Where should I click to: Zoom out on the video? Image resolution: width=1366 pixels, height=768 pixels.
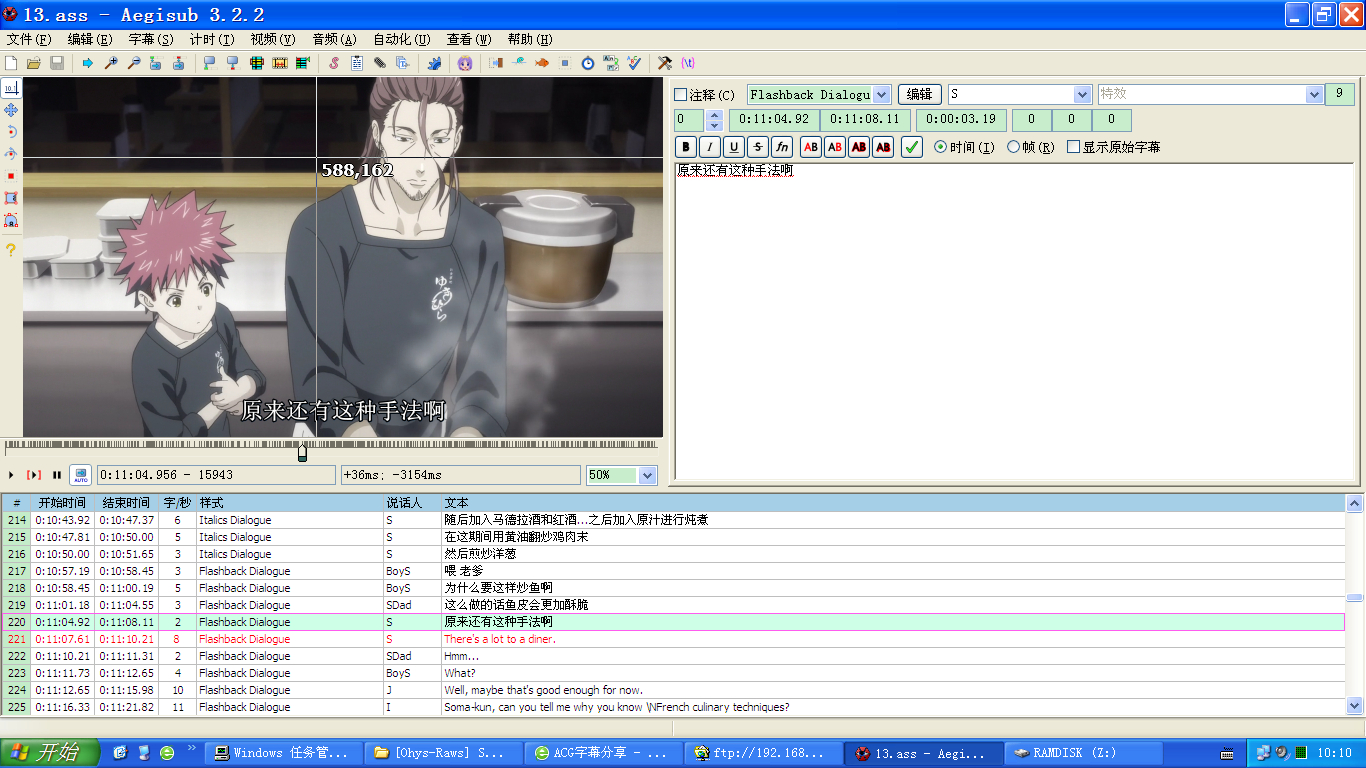pyautogui.click(x=133, y=63)
